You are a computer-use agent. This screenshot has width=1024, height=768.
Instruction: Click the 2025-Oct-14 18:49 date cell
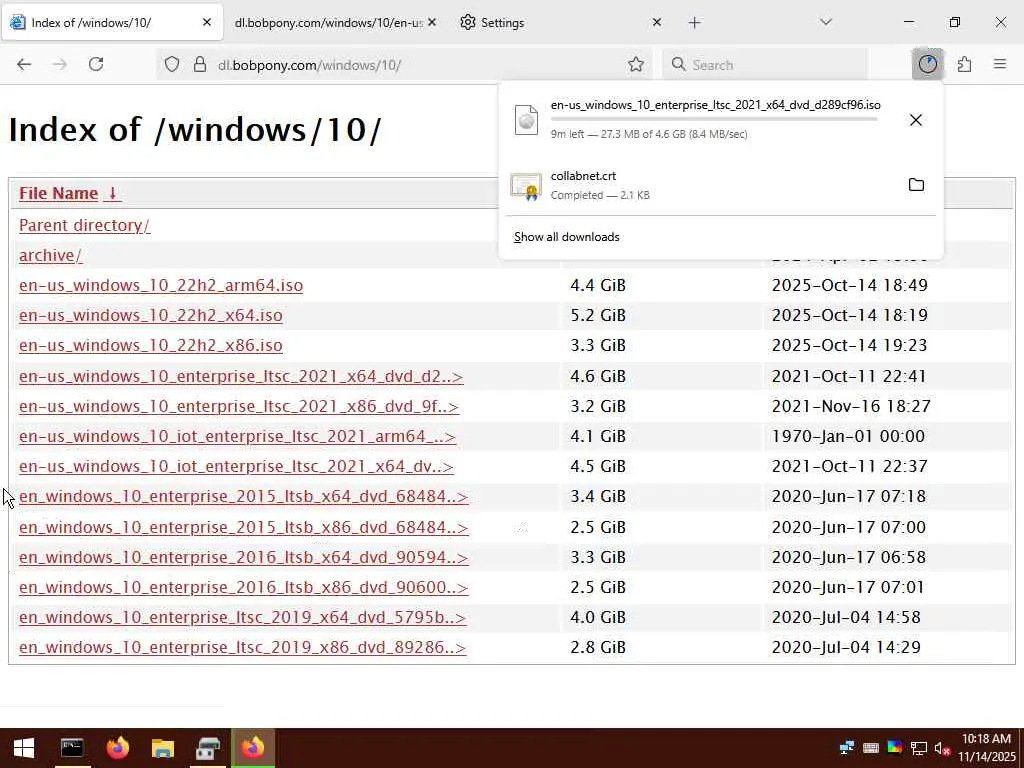(850, 285)
